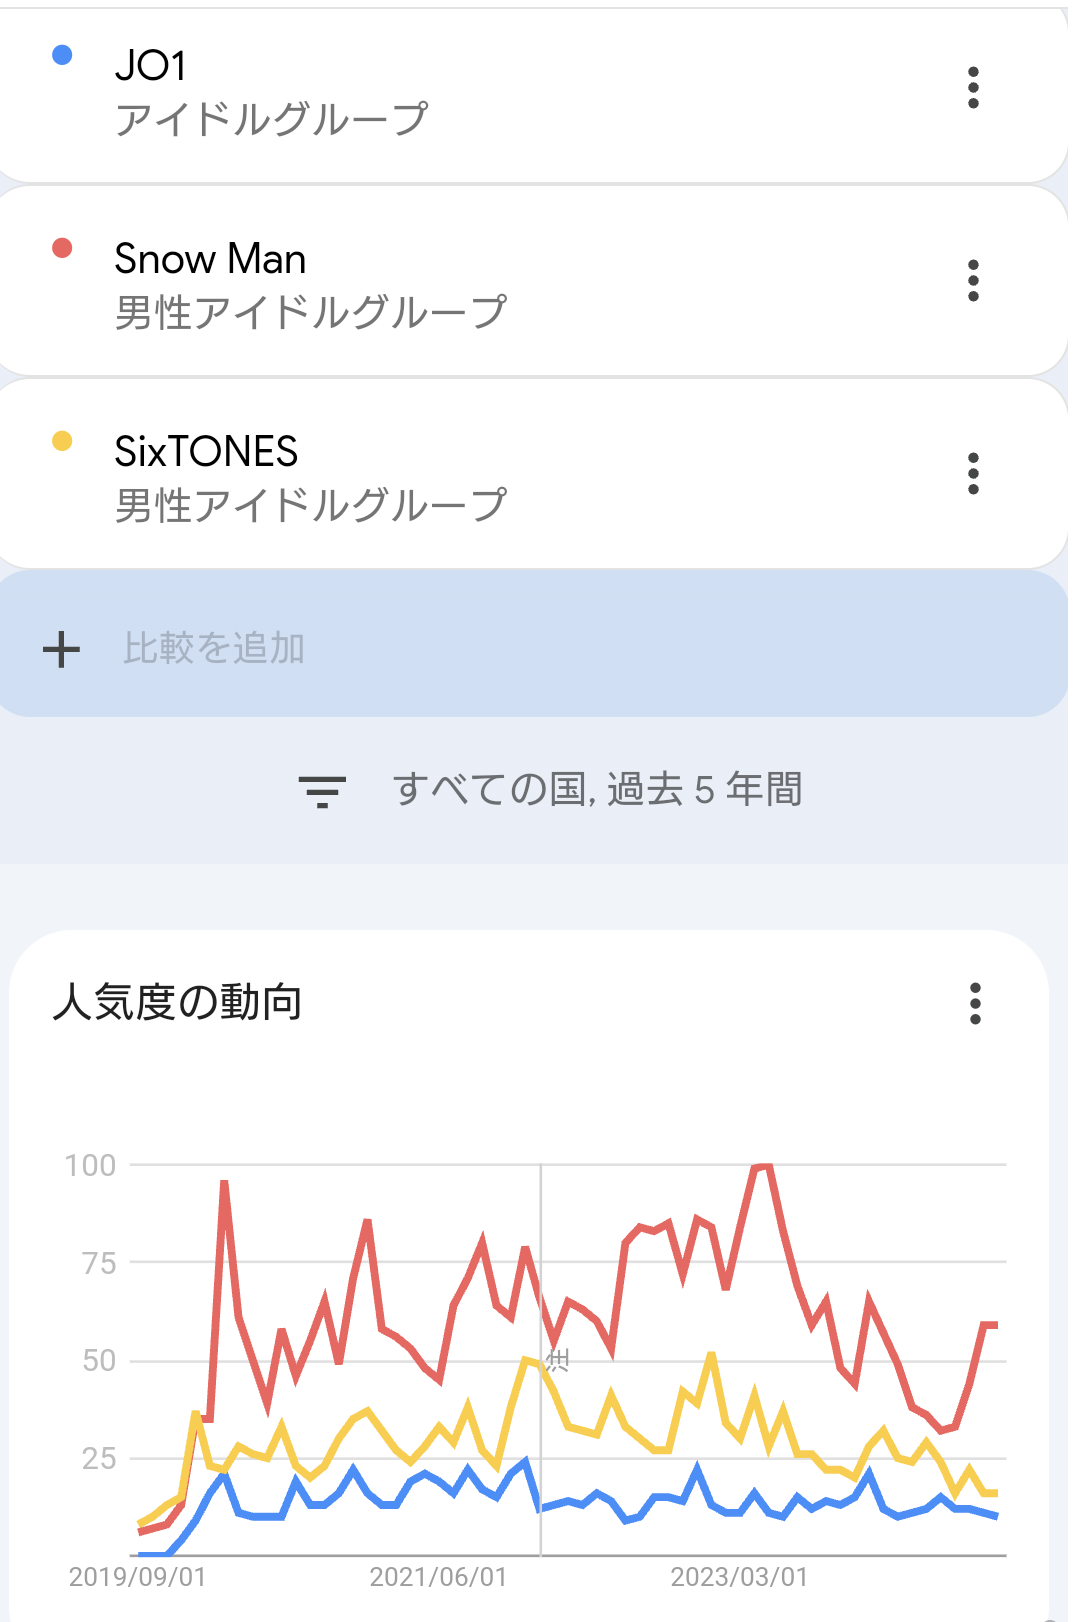Click the 人気度の動向 chart title
This screenshot has height=1622, width=1080.
coord(177,1002)
